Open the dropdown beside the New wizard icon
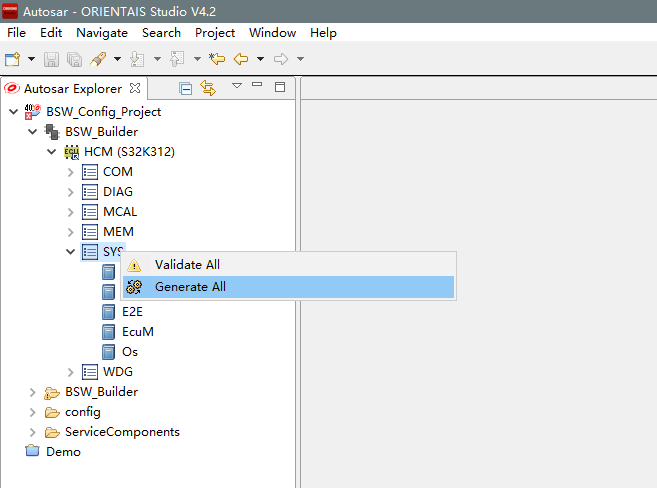The width and height of the screenshot is (657, 488). coord(31,60)
